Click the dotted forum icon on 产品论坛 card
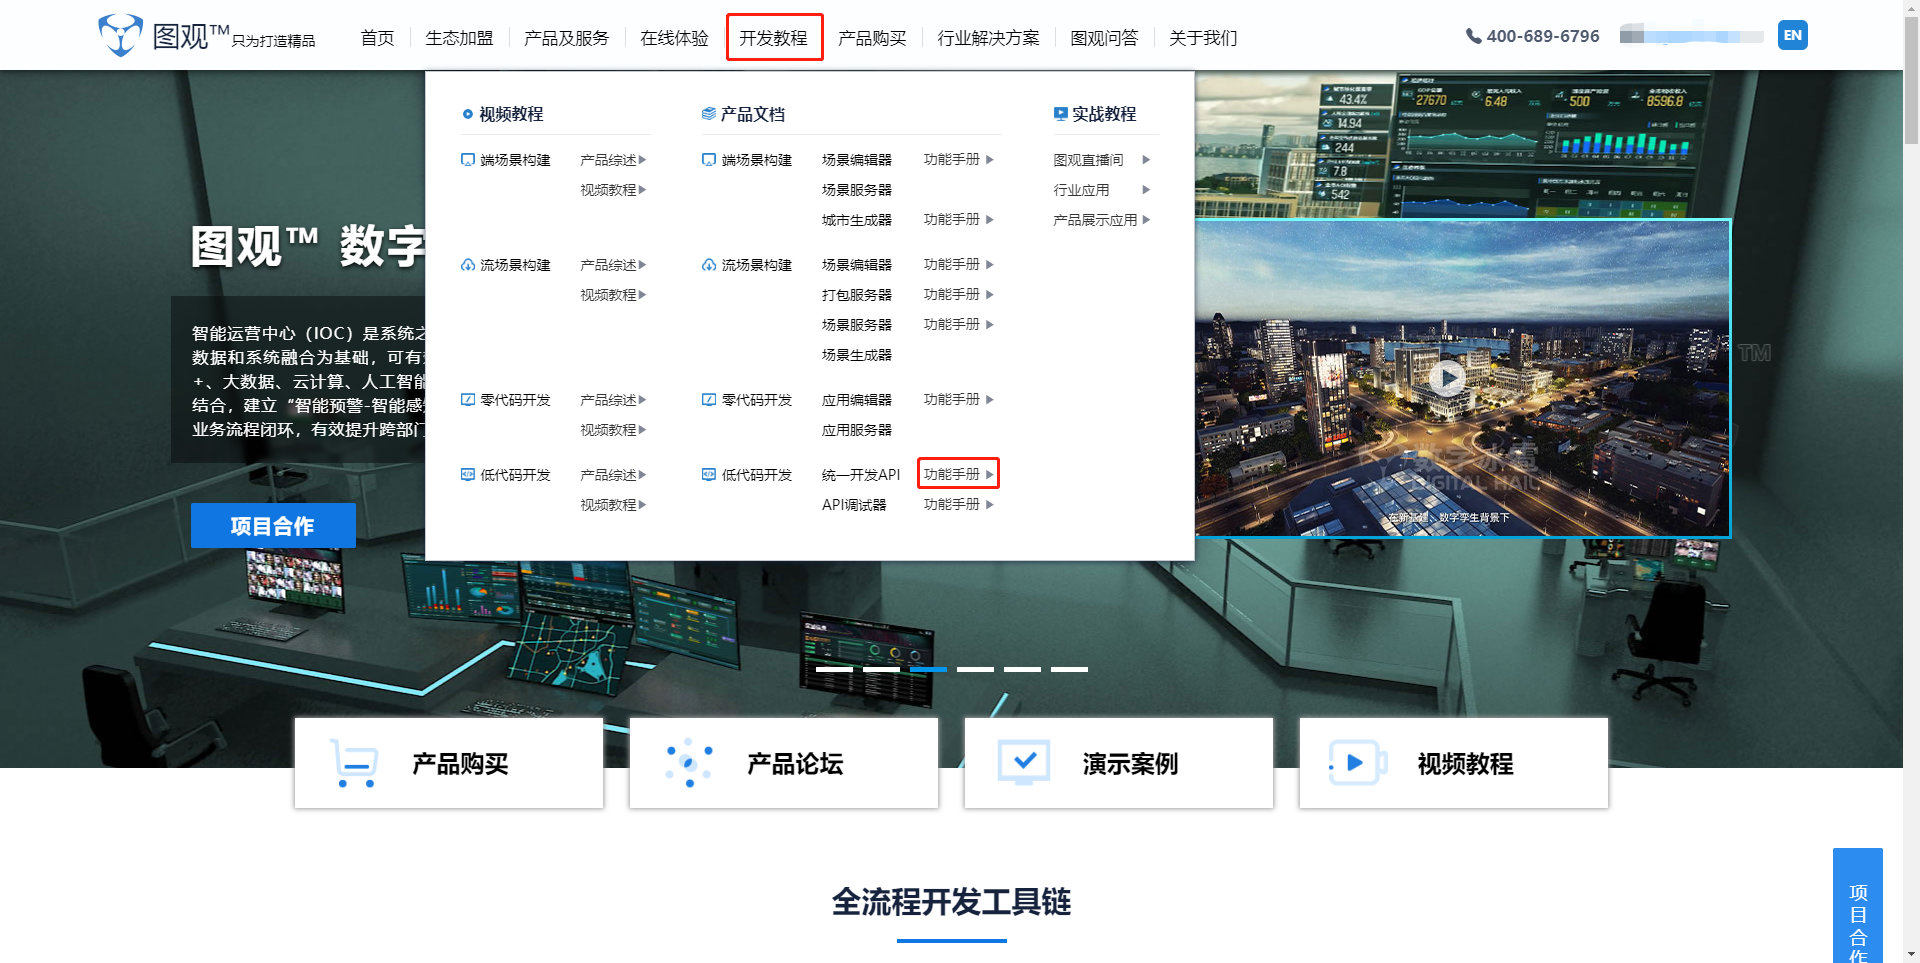Screen dimensions: 1920x963 tap(689, 763)
